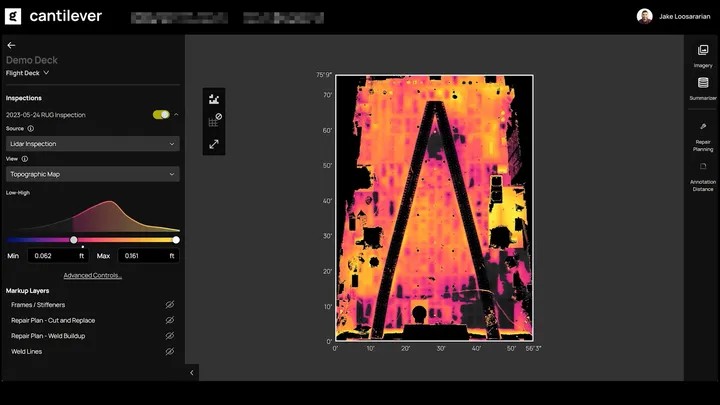The width and height of the screenshot is (720, 405).
Task: Select the Annotation Distance tool
Action: [703, 175]
